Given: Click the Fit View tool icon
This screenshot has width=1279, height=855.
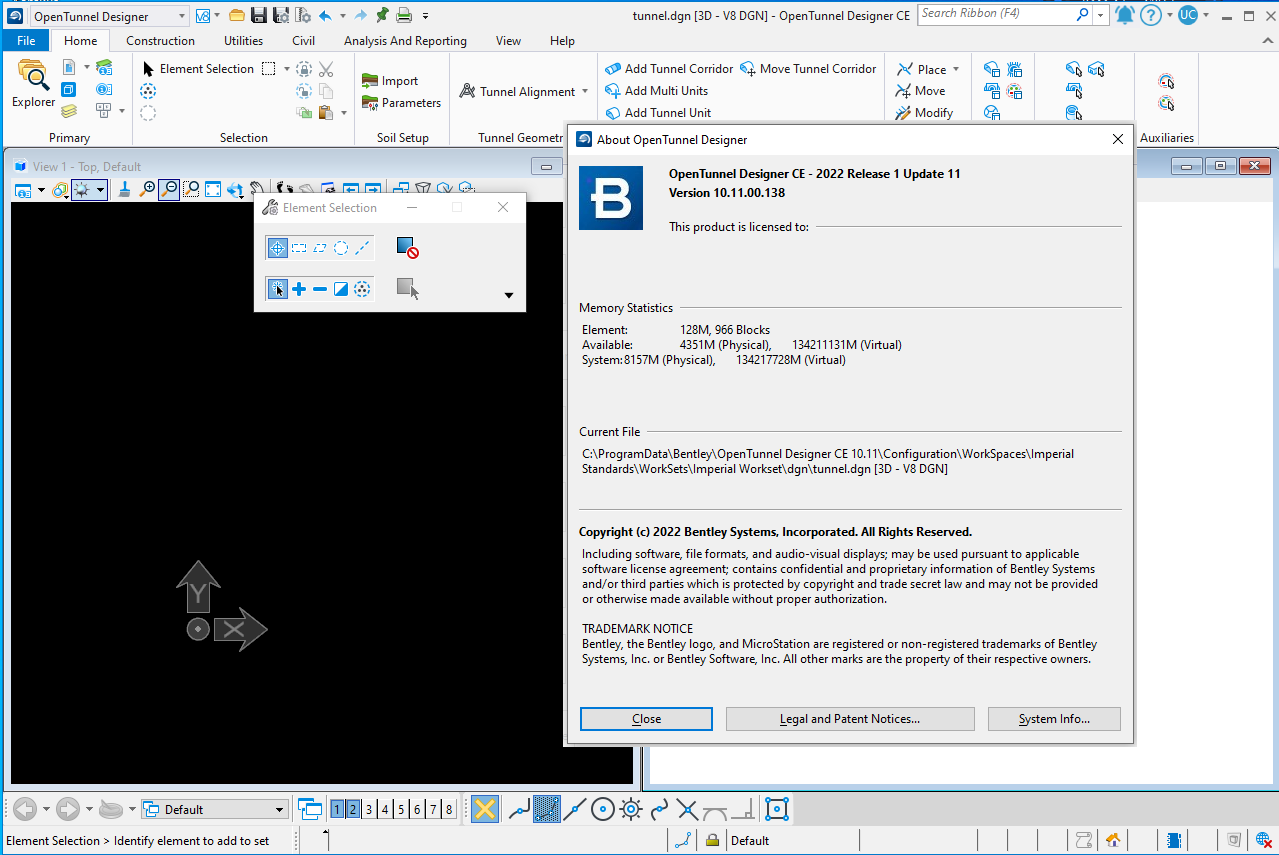Looking at the screenshot, I should click(x=213, y=189).
